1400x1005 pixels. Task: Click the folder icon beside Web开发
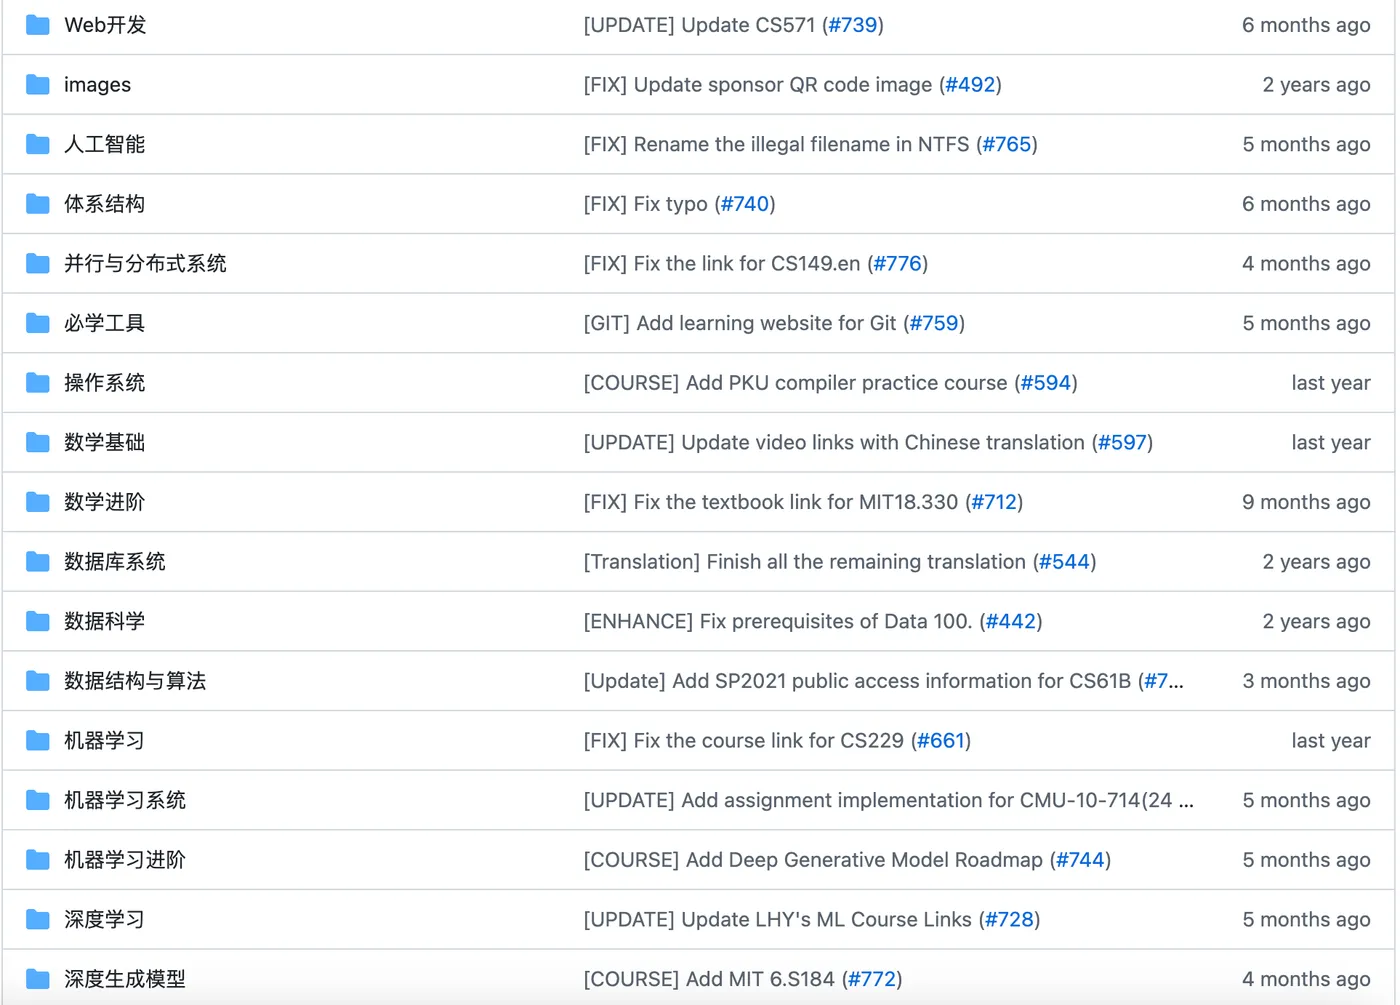(x=37, y=24)
